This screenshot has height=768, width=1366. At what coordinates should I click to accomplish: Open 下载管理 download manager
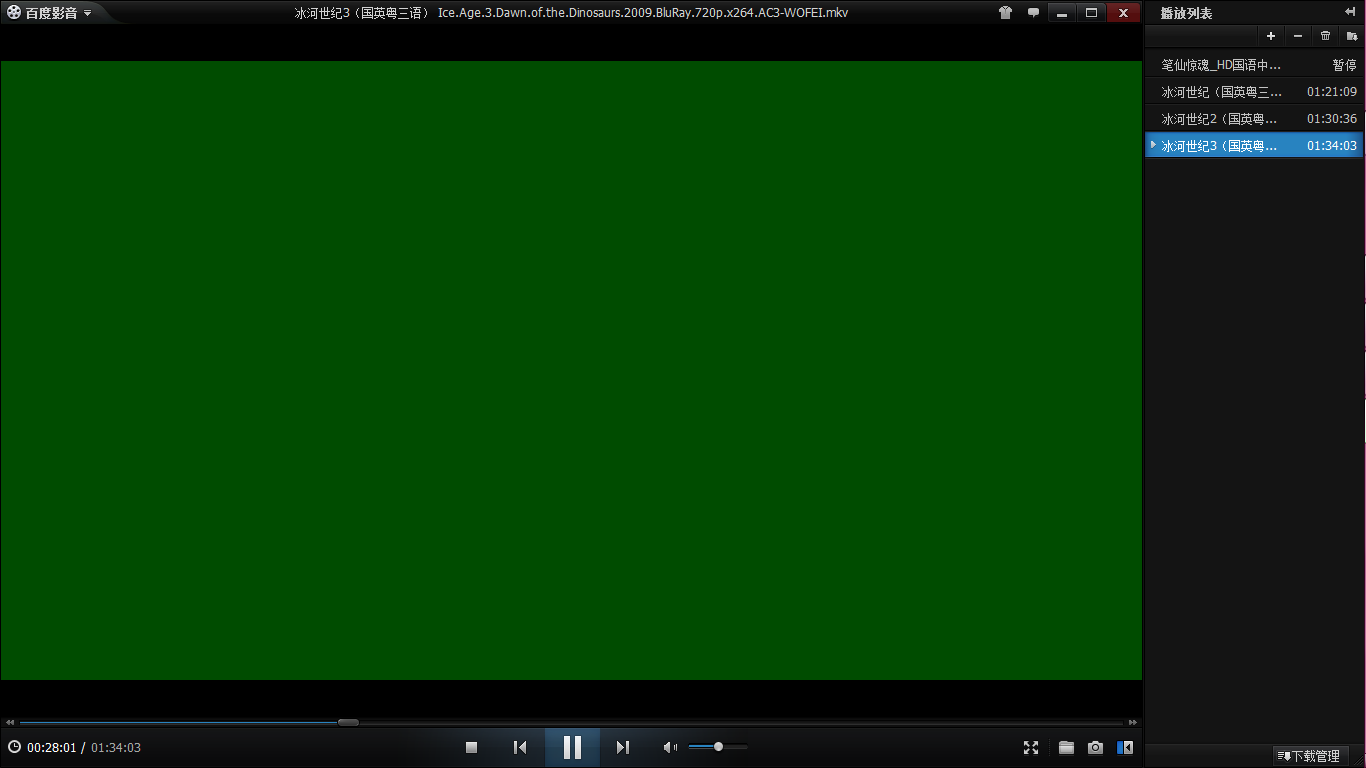1310,756
